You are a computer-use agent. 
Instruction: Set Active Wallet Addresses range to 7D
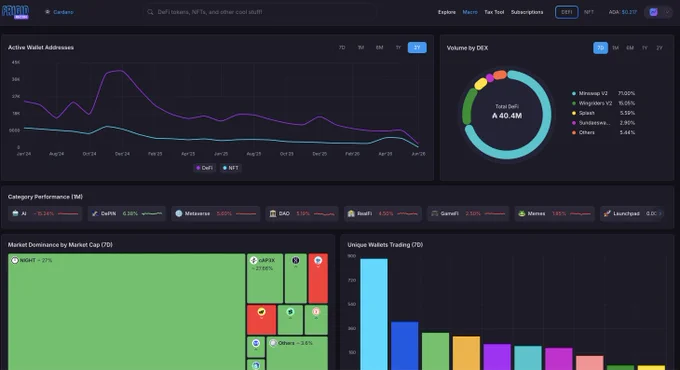point(342,48)
